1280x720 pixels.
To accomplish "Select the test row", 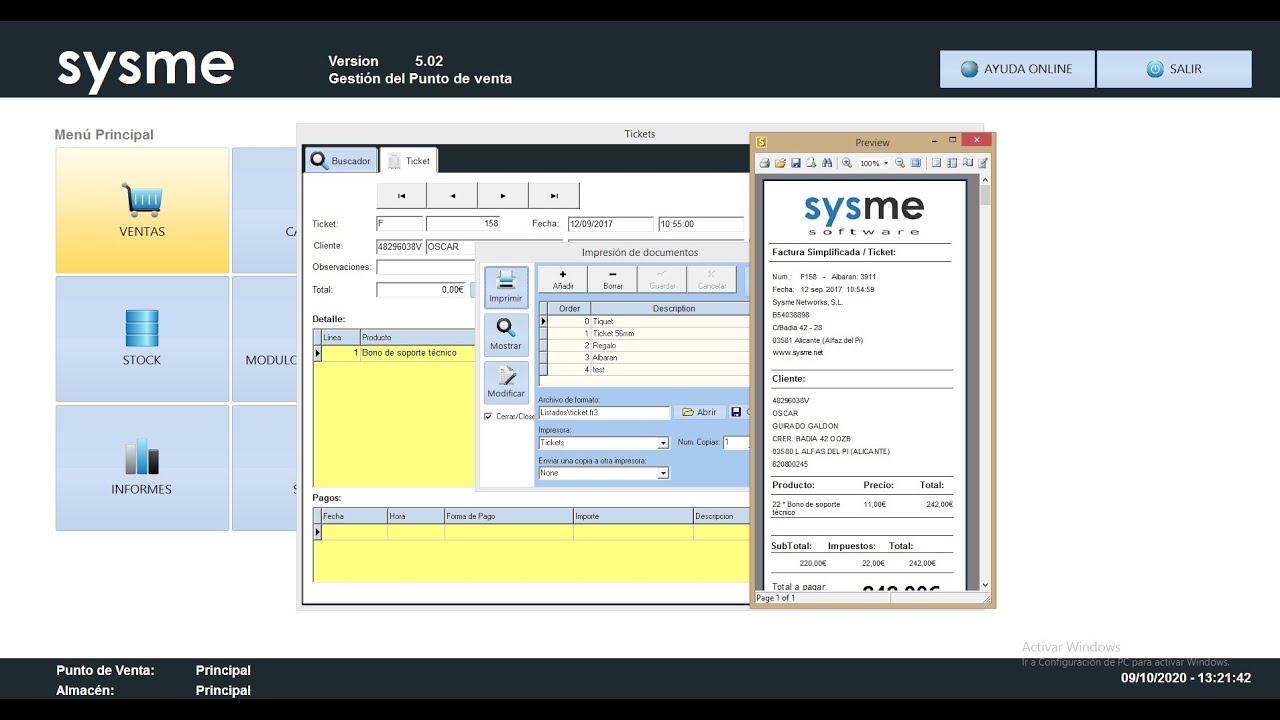I will click(644, 369).
